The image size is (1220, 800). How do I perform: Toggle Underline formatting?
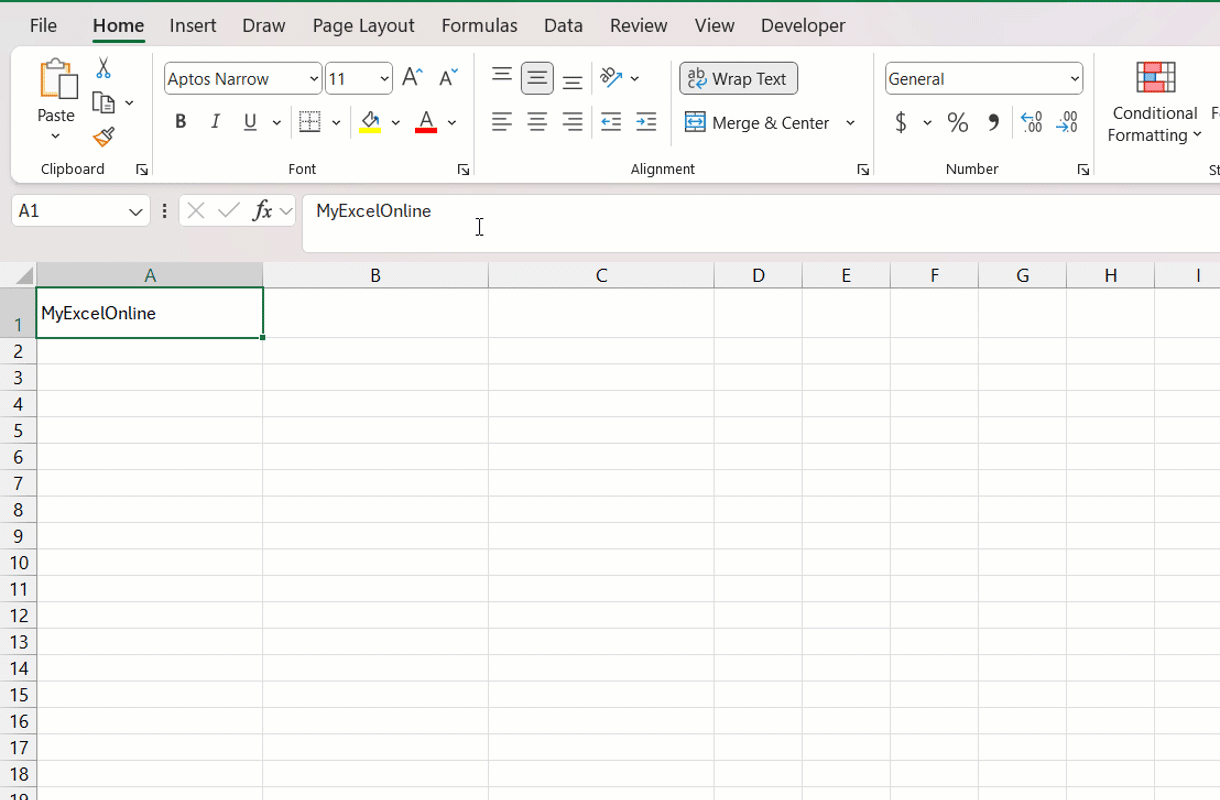(250, 122)
